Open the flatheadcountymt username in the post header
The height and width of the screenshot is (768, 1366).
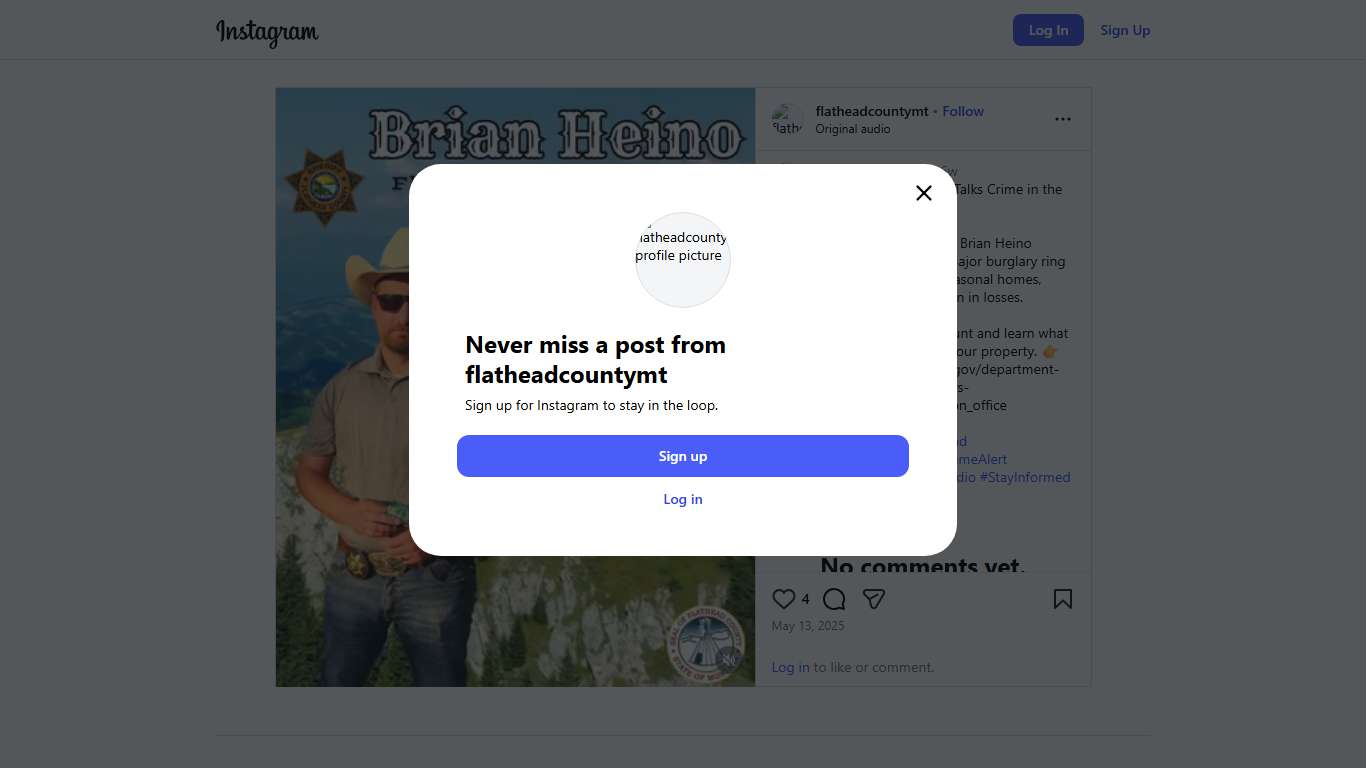pyautogui.click(x=872, y=111)
